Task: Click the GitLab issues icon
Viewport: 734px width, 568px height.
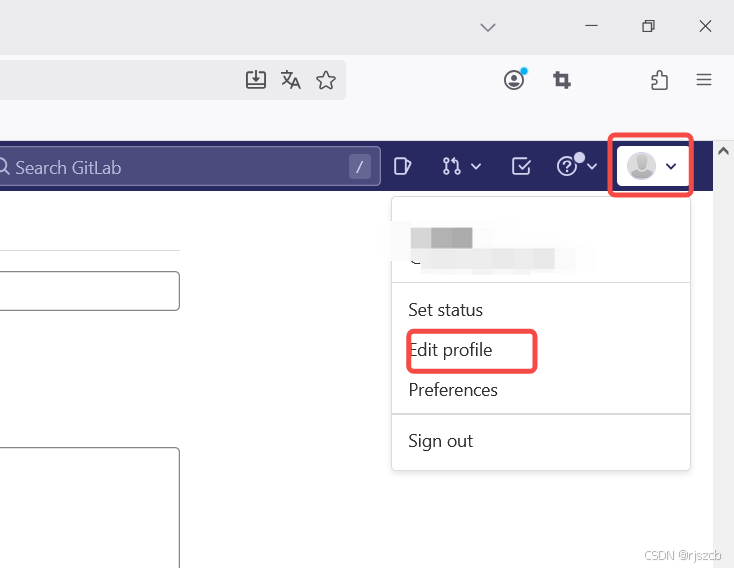Action: [403, 166]
